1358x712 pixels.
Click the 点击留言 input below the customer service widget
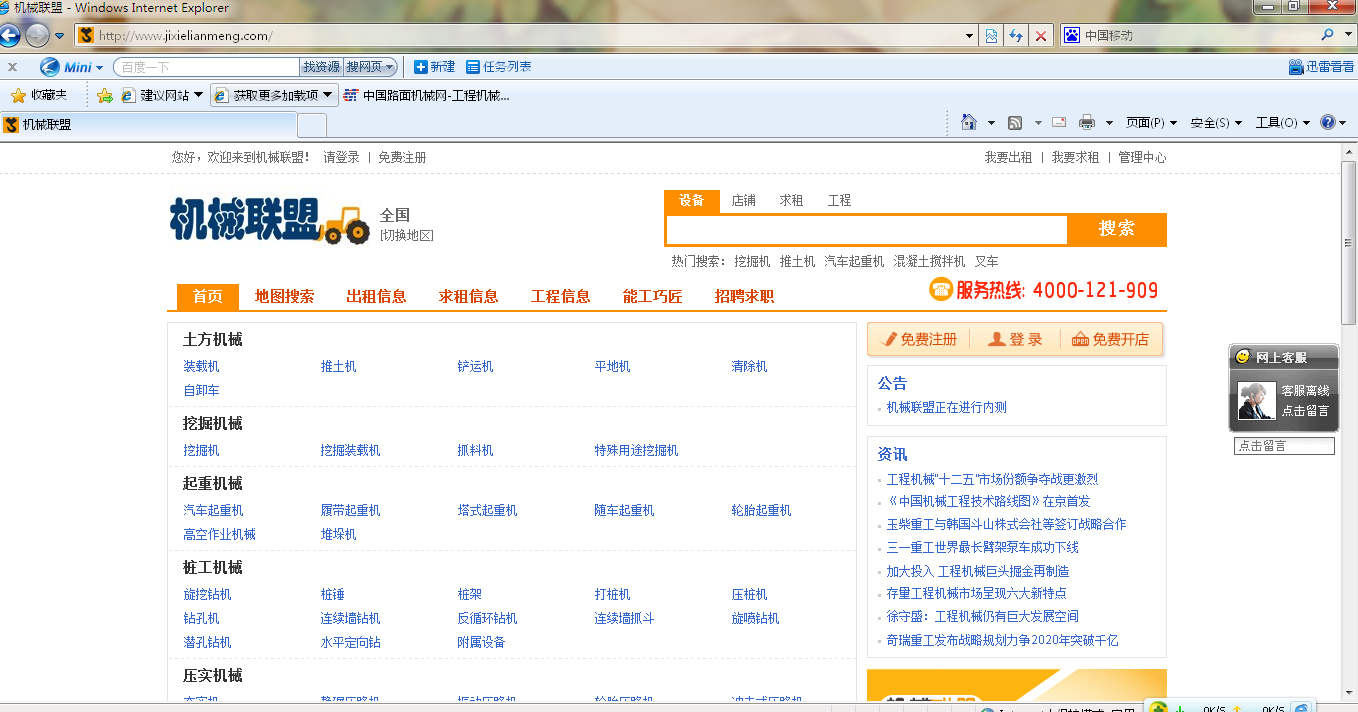(1284, 446)
